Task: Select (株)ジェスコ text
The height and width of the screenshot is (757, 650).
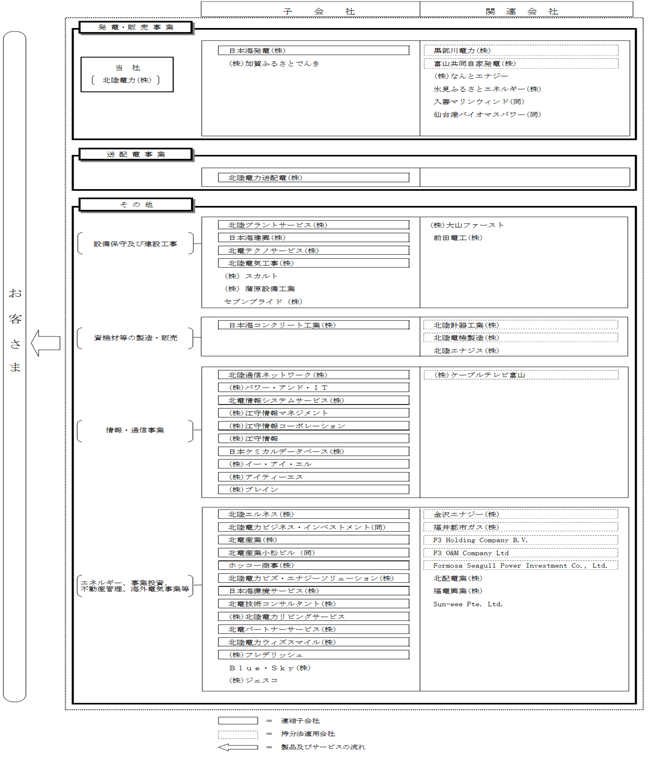Action: [253, 680]
